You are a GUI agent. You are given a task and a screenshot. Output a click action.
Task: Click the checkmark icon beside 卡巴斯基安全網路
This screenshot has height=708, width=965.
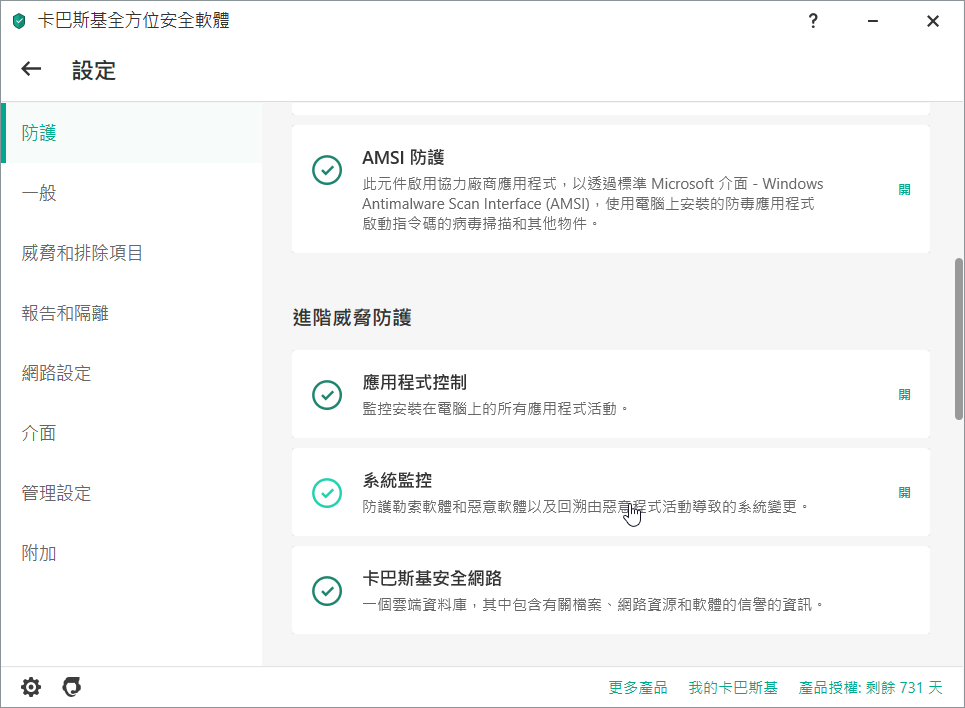[x=327, y=590]
